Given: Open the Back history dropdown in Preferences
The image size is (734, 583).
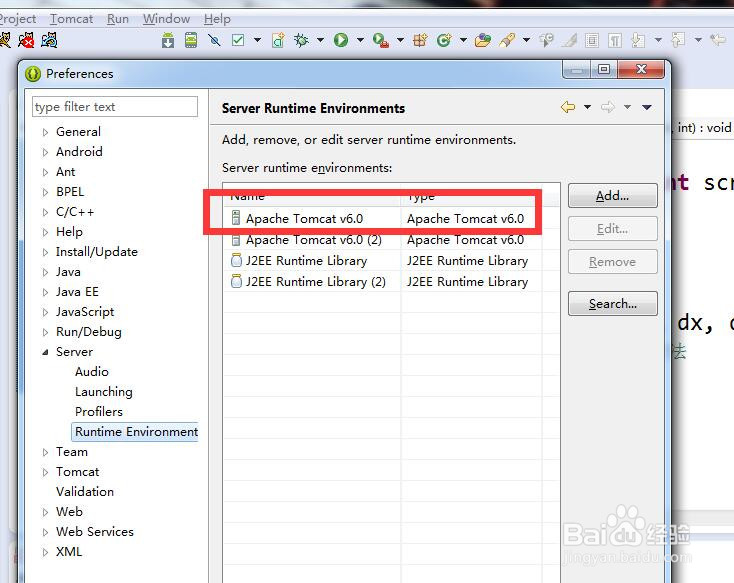Looking at the screenshot, I should [x=587, y=107].
